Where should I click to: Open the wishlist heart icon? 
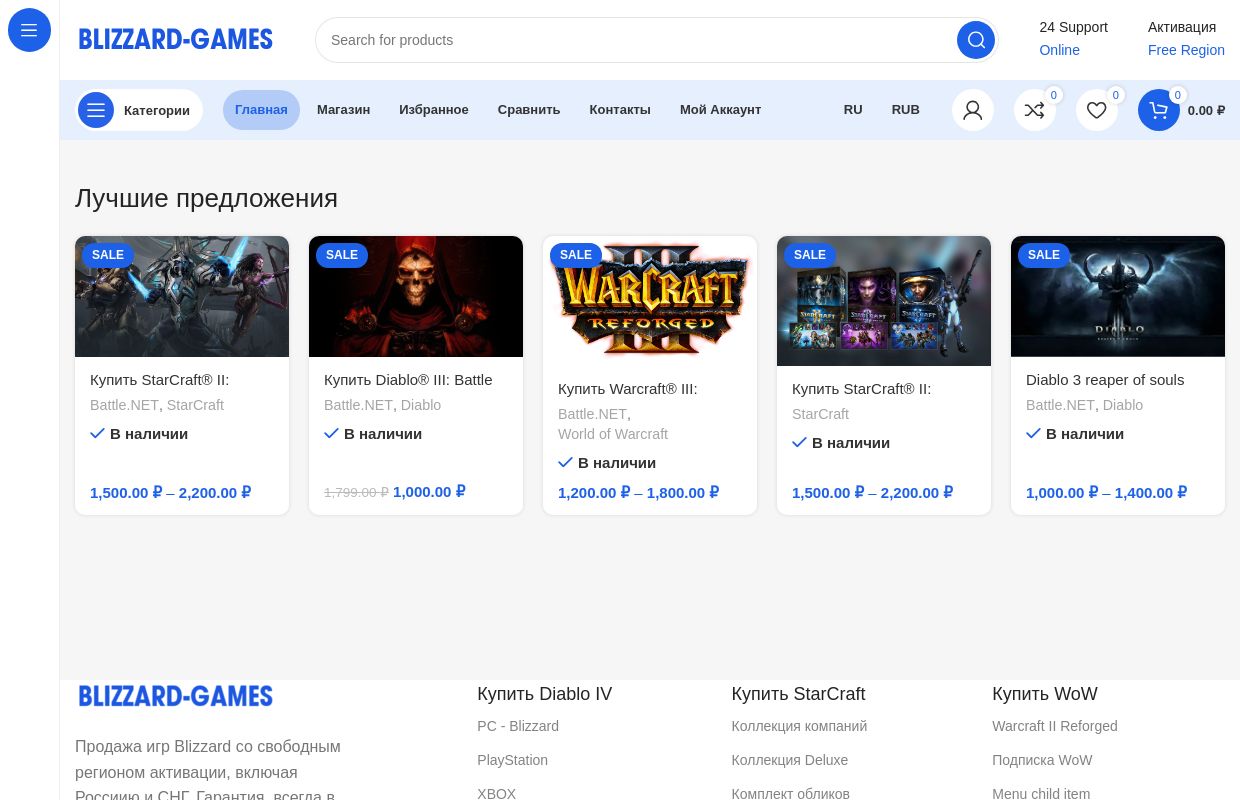[1097, 110]
